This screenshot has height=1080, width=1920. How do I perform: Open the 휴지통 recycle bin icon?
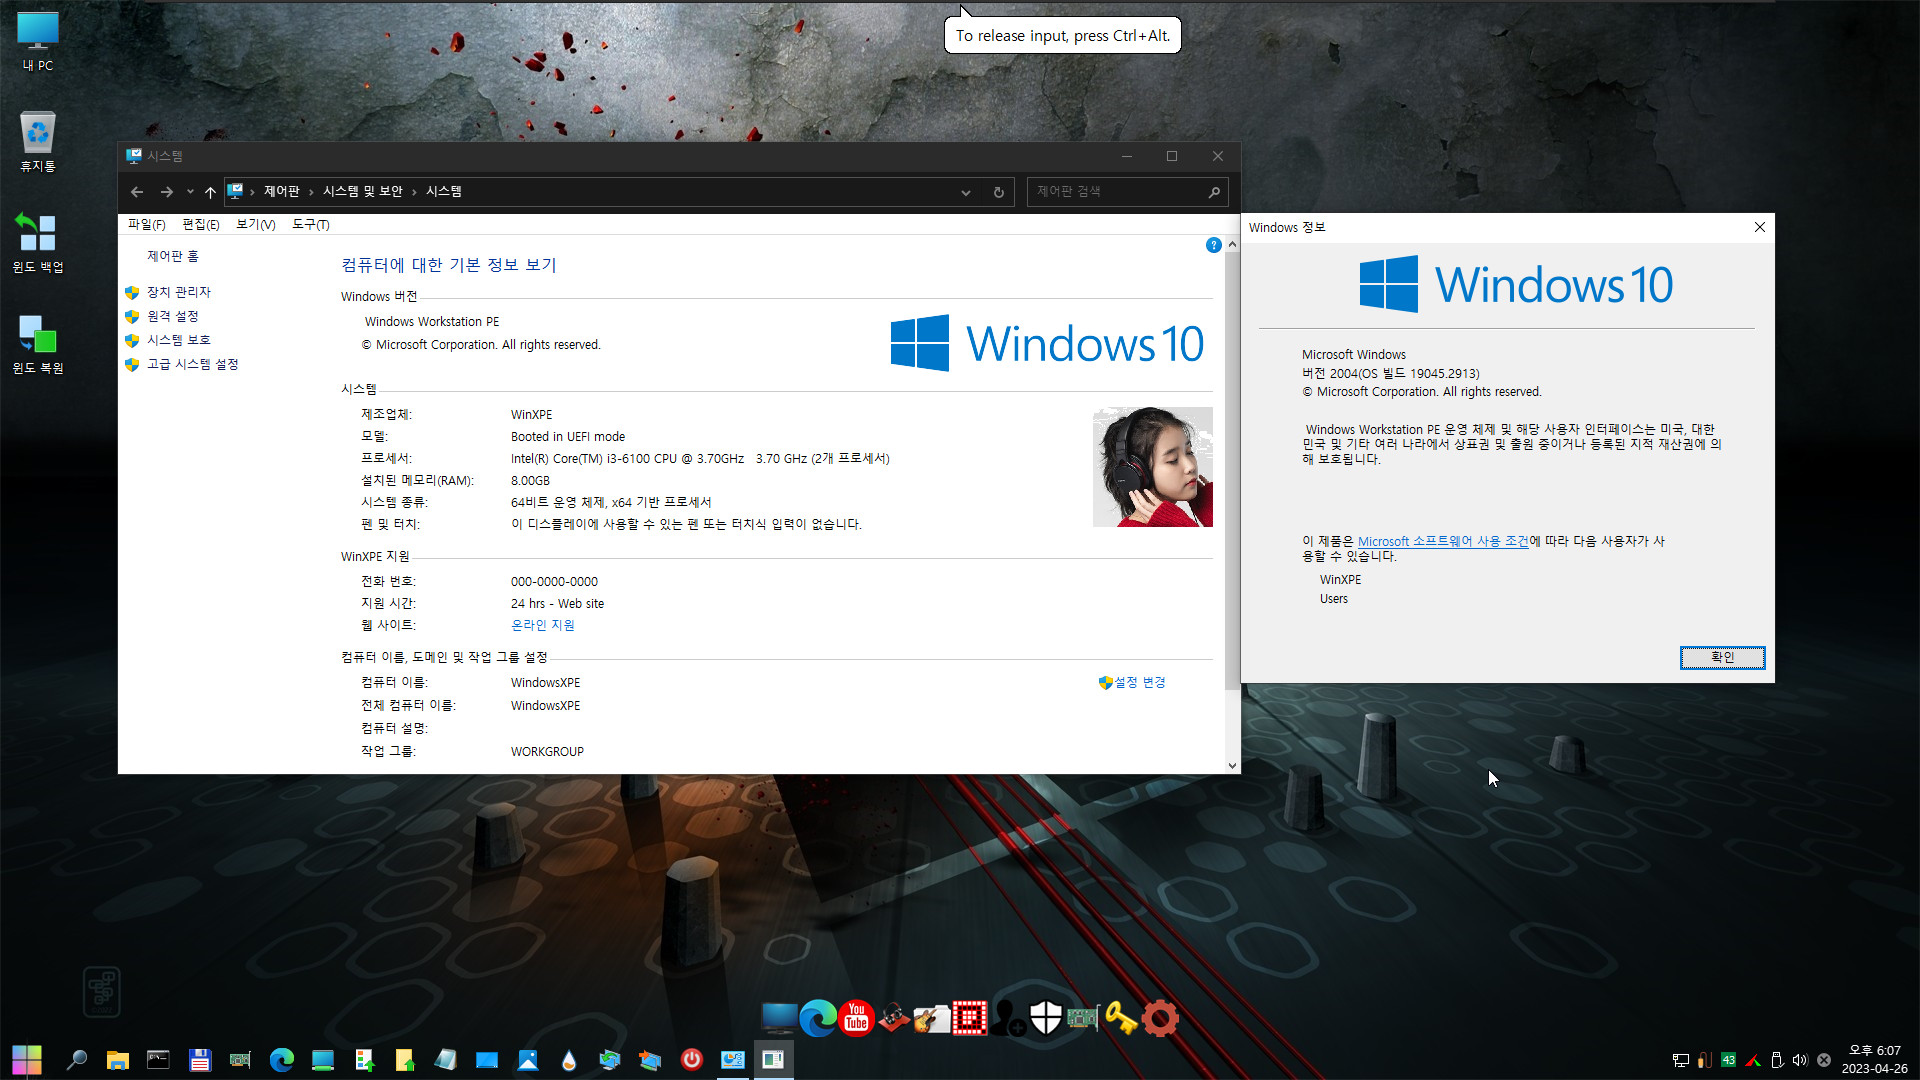tap(38, 141)
